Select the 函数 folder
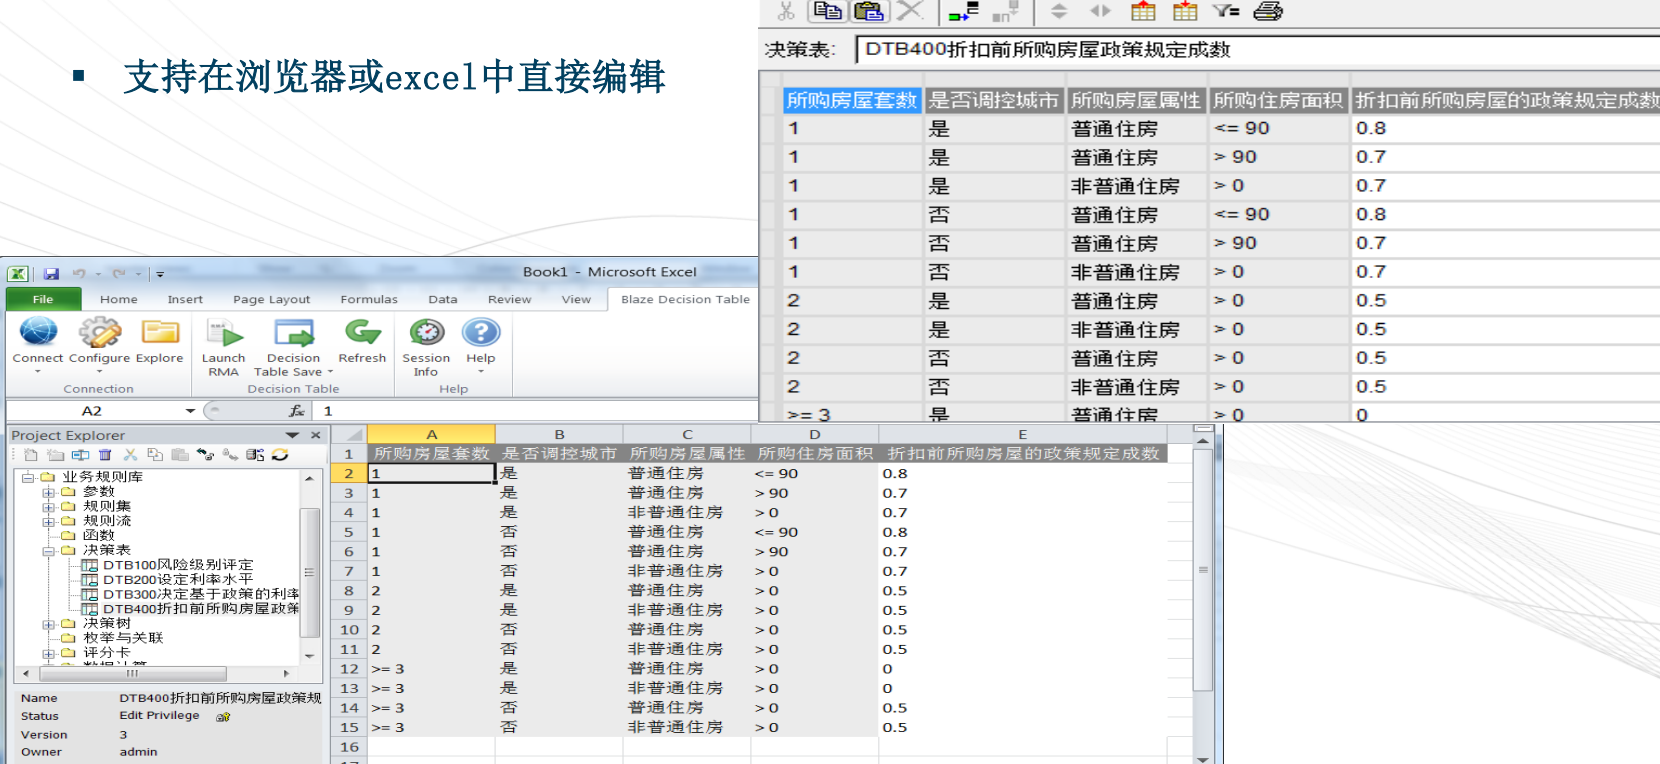1660x764 pixels. pyautogui.click(x=99, y=536)
